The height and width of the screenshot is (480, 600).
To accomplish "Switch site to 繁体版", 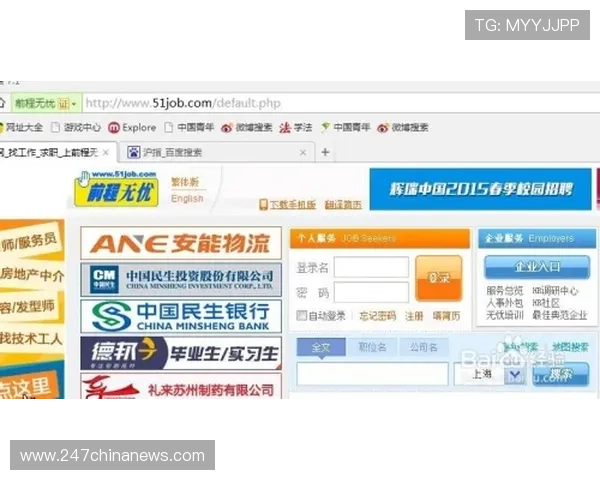I will [x=185, y=182].
